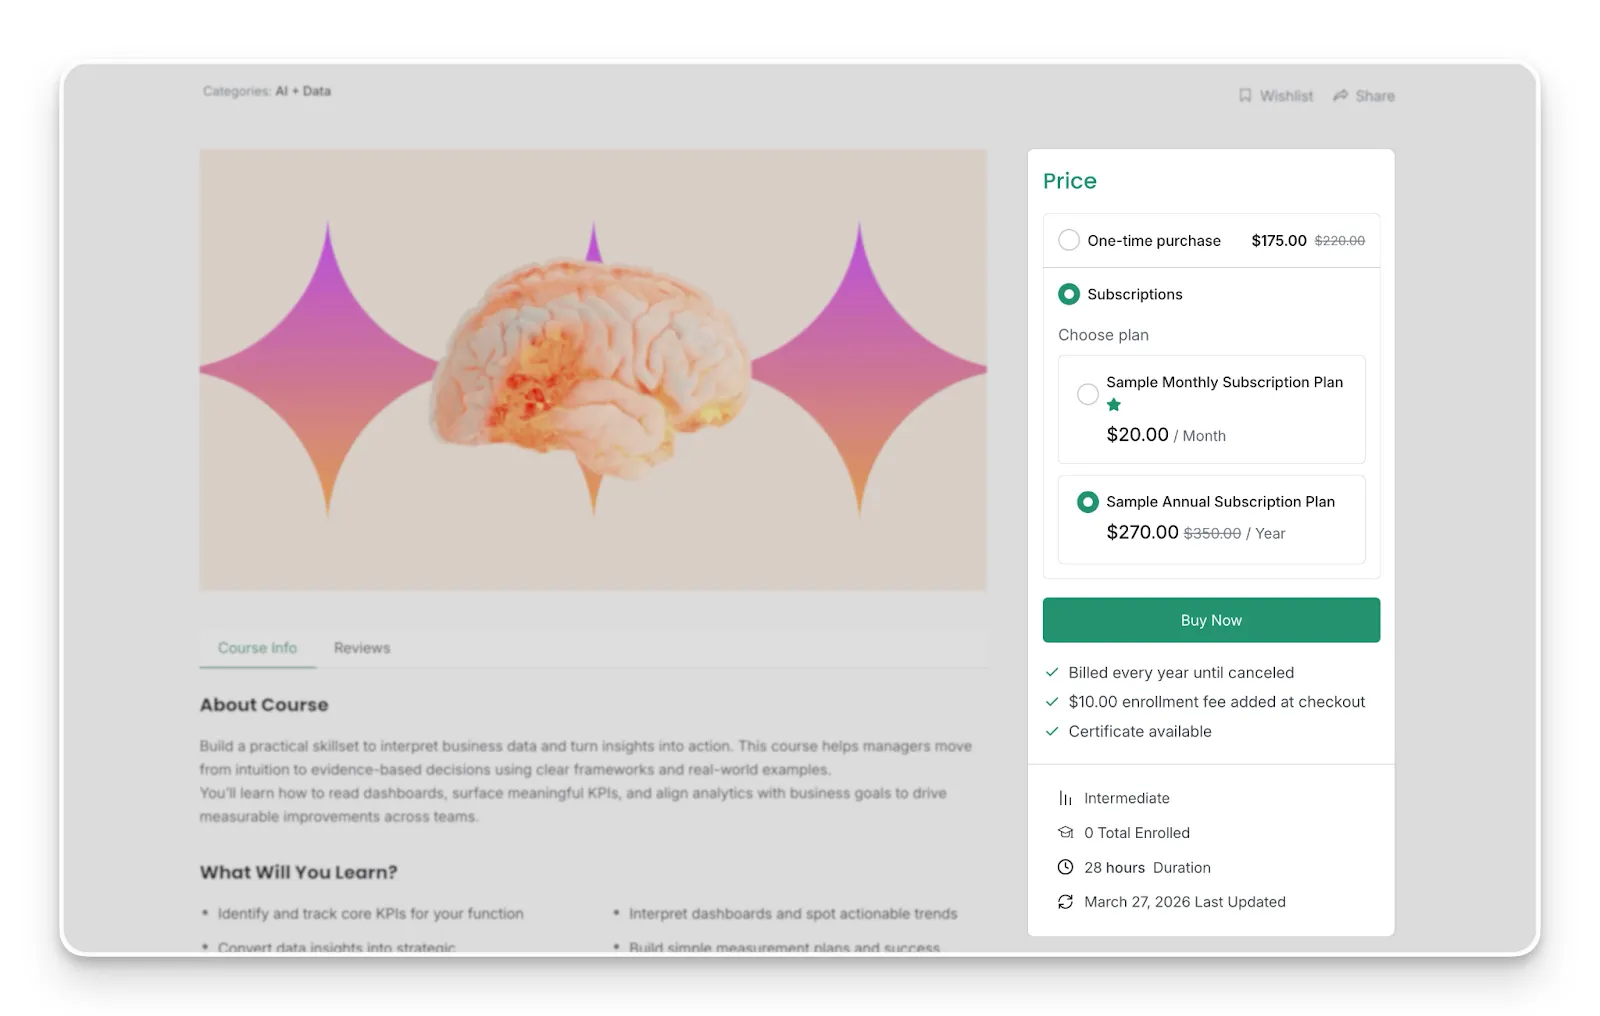Click the brain course thumbnail image
Viewport: 1600px width, 1016px height.
[x=593, y=370]
